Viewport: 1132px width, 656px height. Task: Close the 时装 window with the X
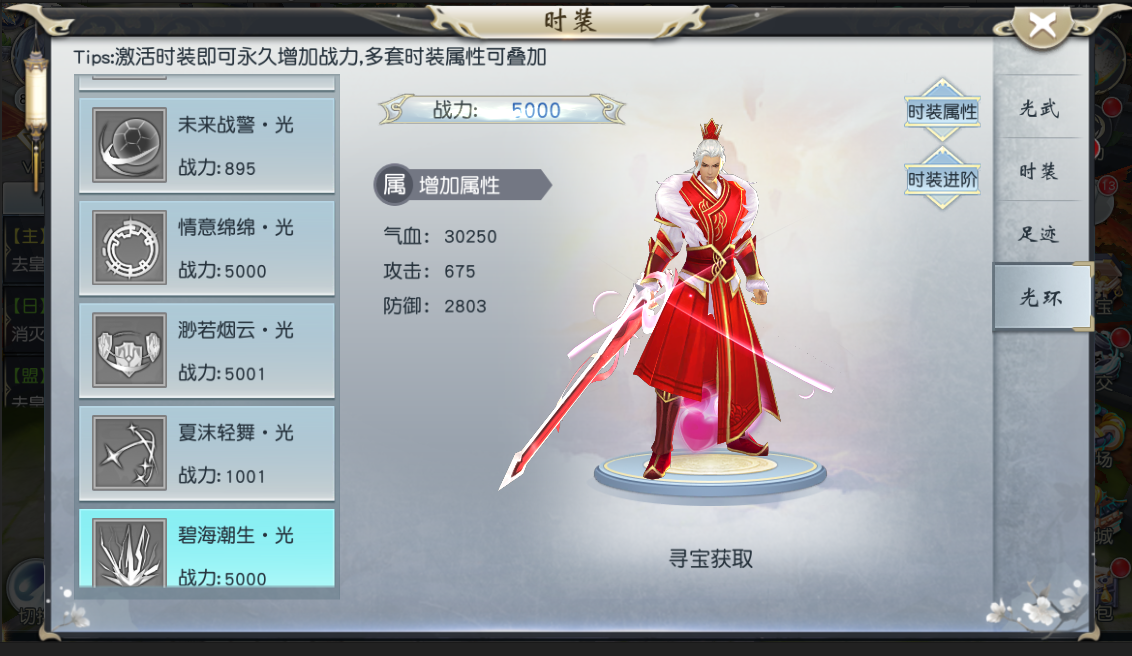1042,26
